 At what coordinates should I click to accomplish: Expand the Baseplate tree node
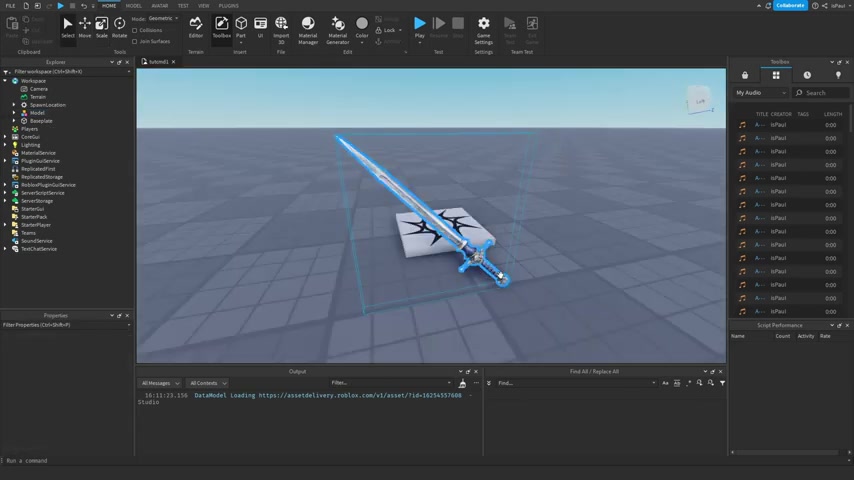[x=14, y=121]
